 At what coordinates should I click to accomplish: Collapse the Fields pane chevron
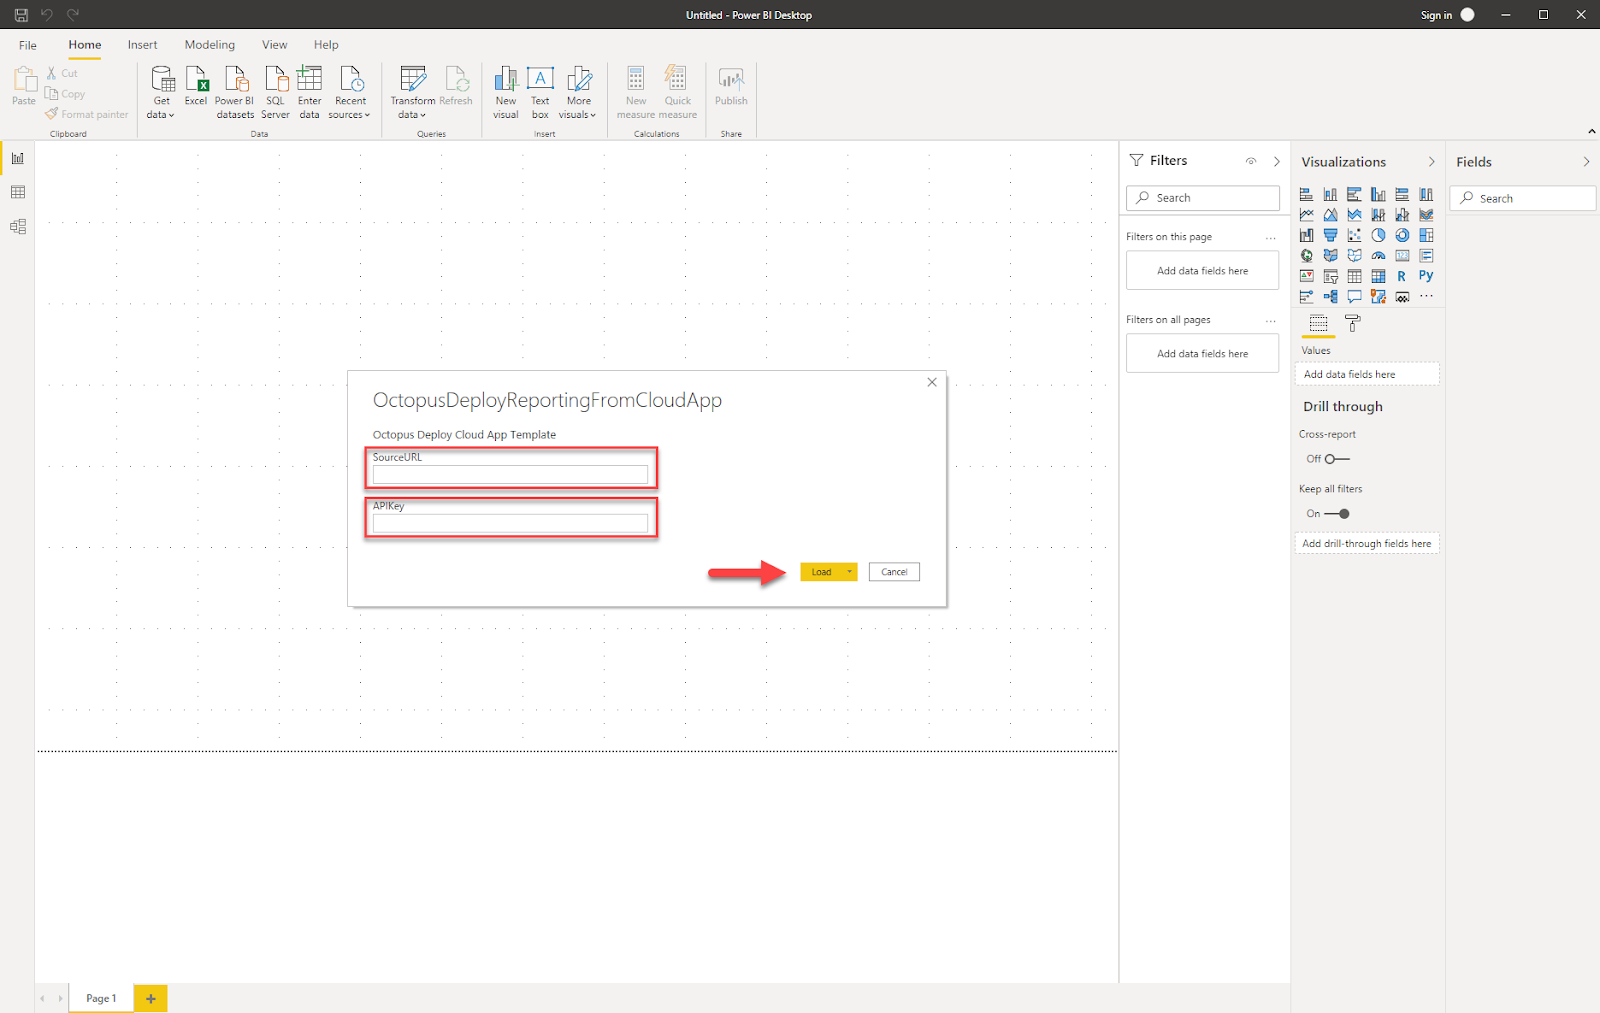click(x=1586, y=162)
